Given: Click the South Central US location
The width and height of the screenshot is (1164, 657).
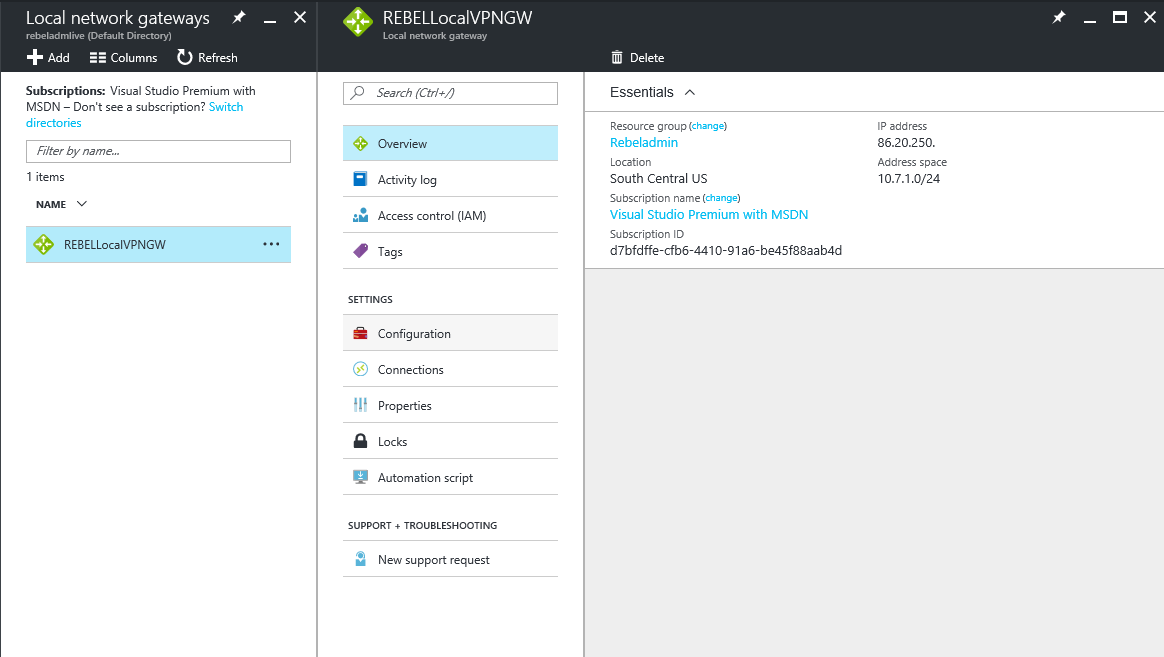Looking at the screenshot, I should pos(658,178).
